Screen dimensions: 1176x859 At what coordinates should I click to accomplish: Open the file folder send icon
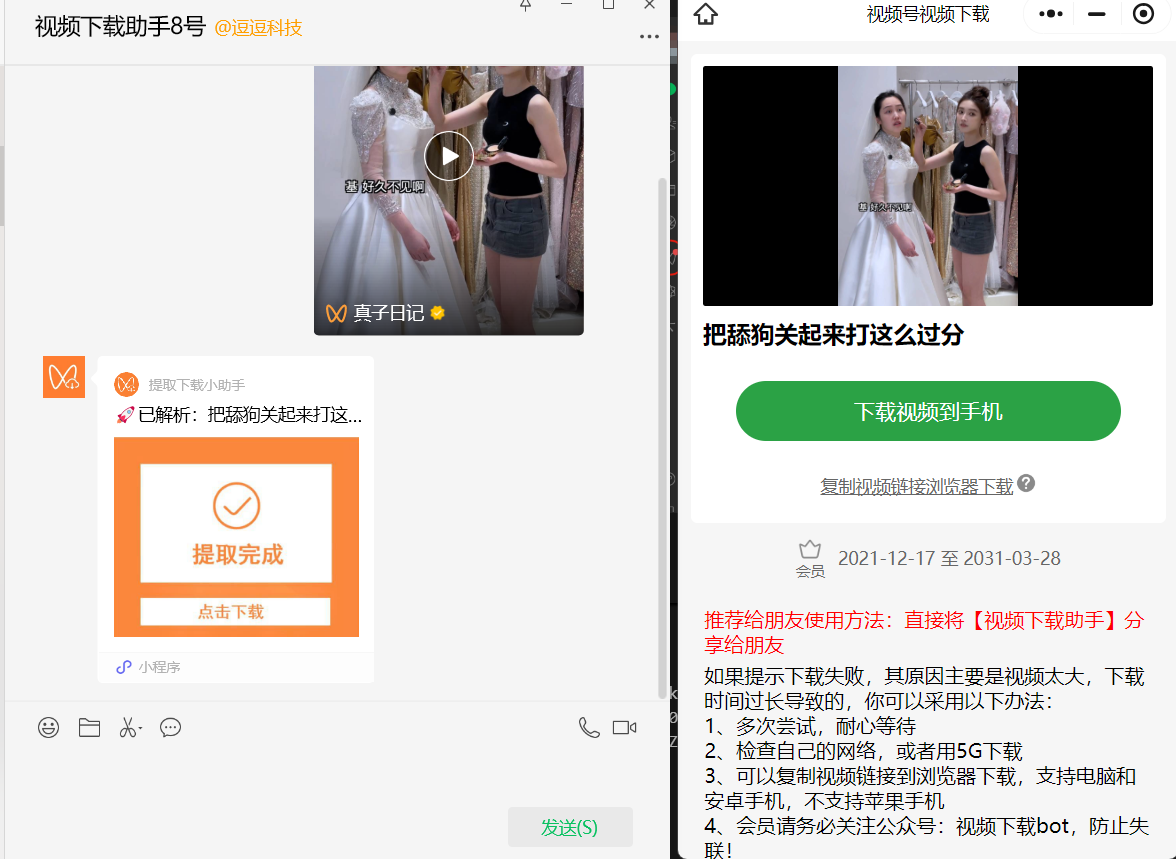pyautogui.click(x=89, y=728)
